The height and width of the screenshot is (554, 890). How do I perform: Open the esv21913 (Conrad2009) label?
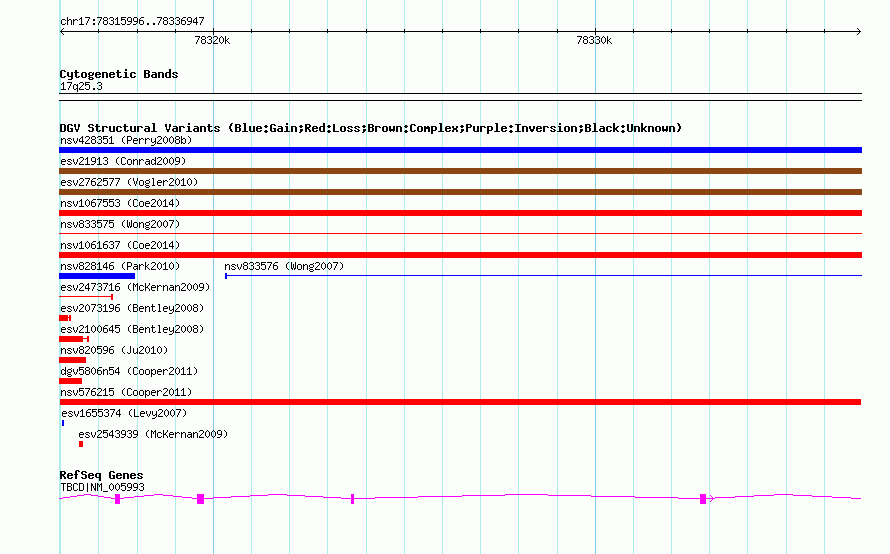click(x=123, y=161)
